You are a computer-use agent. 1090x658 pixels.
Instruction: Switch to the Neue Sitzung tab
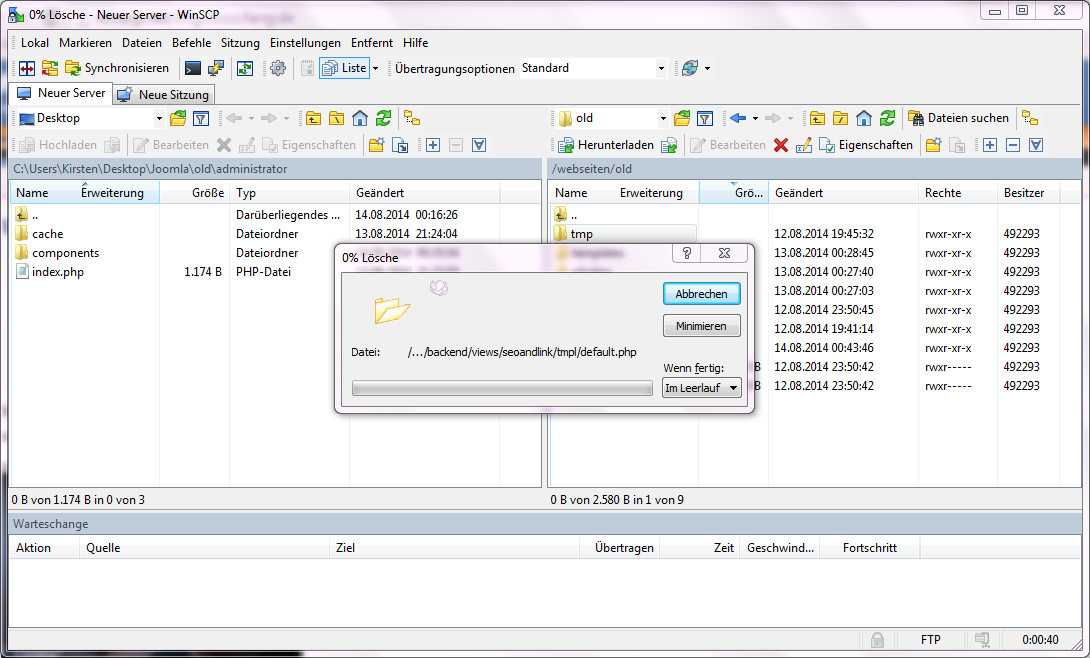click(x=164, y=94)
